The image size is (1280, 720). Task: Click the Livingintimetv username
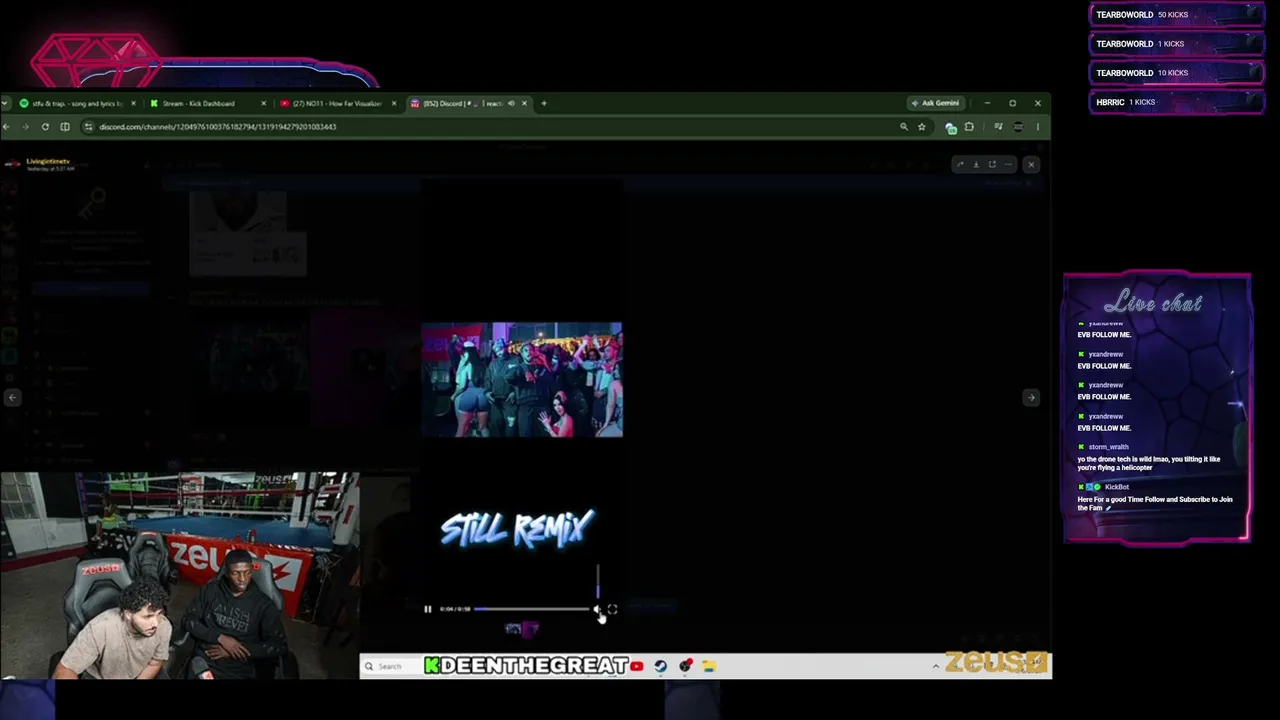(x=48, y=161)
